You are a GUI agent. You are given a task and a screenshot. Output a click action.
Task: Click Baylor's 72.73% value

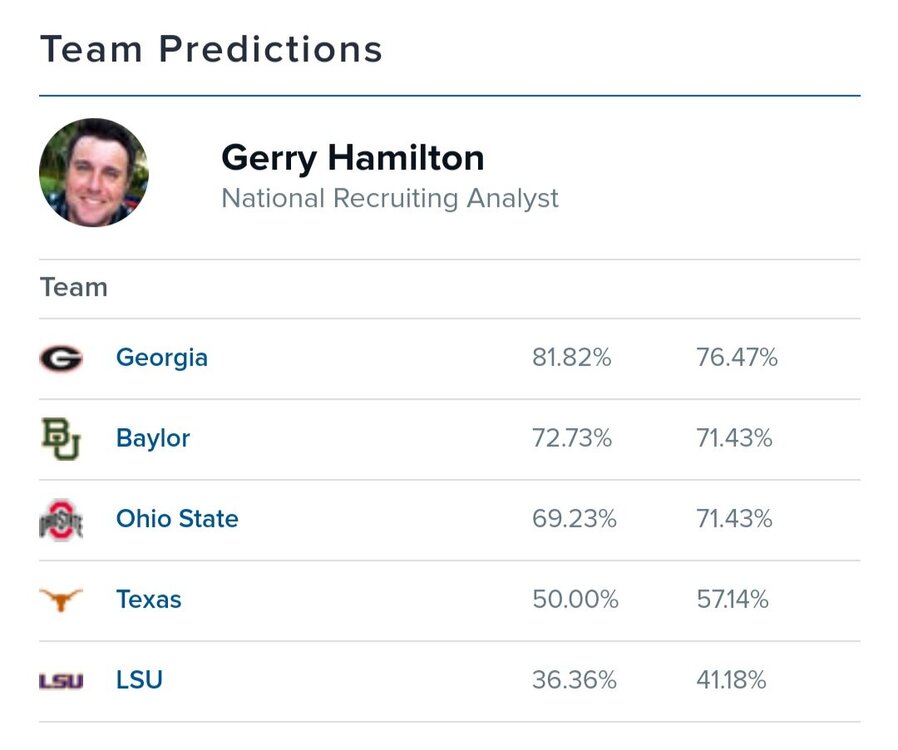point(571,438)
